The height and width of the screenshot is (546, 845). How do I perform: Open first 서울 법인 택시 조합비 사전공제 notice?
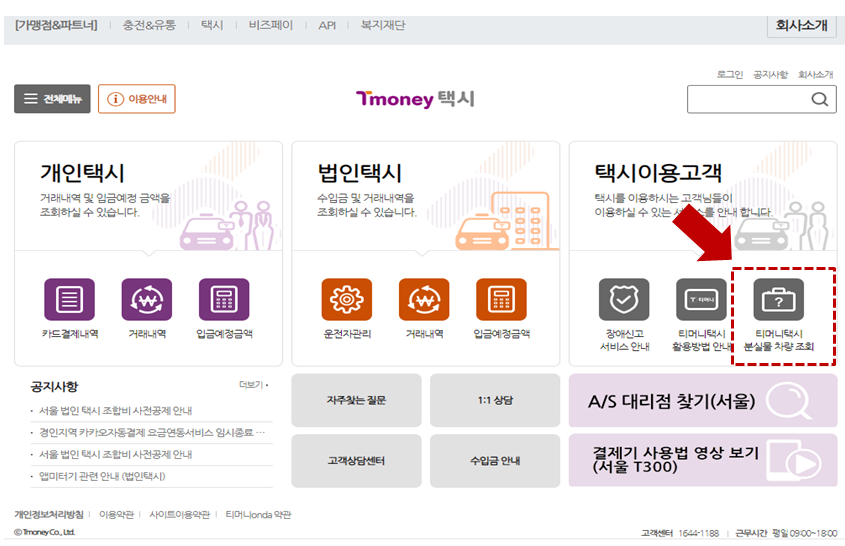[x=115, y=411]
